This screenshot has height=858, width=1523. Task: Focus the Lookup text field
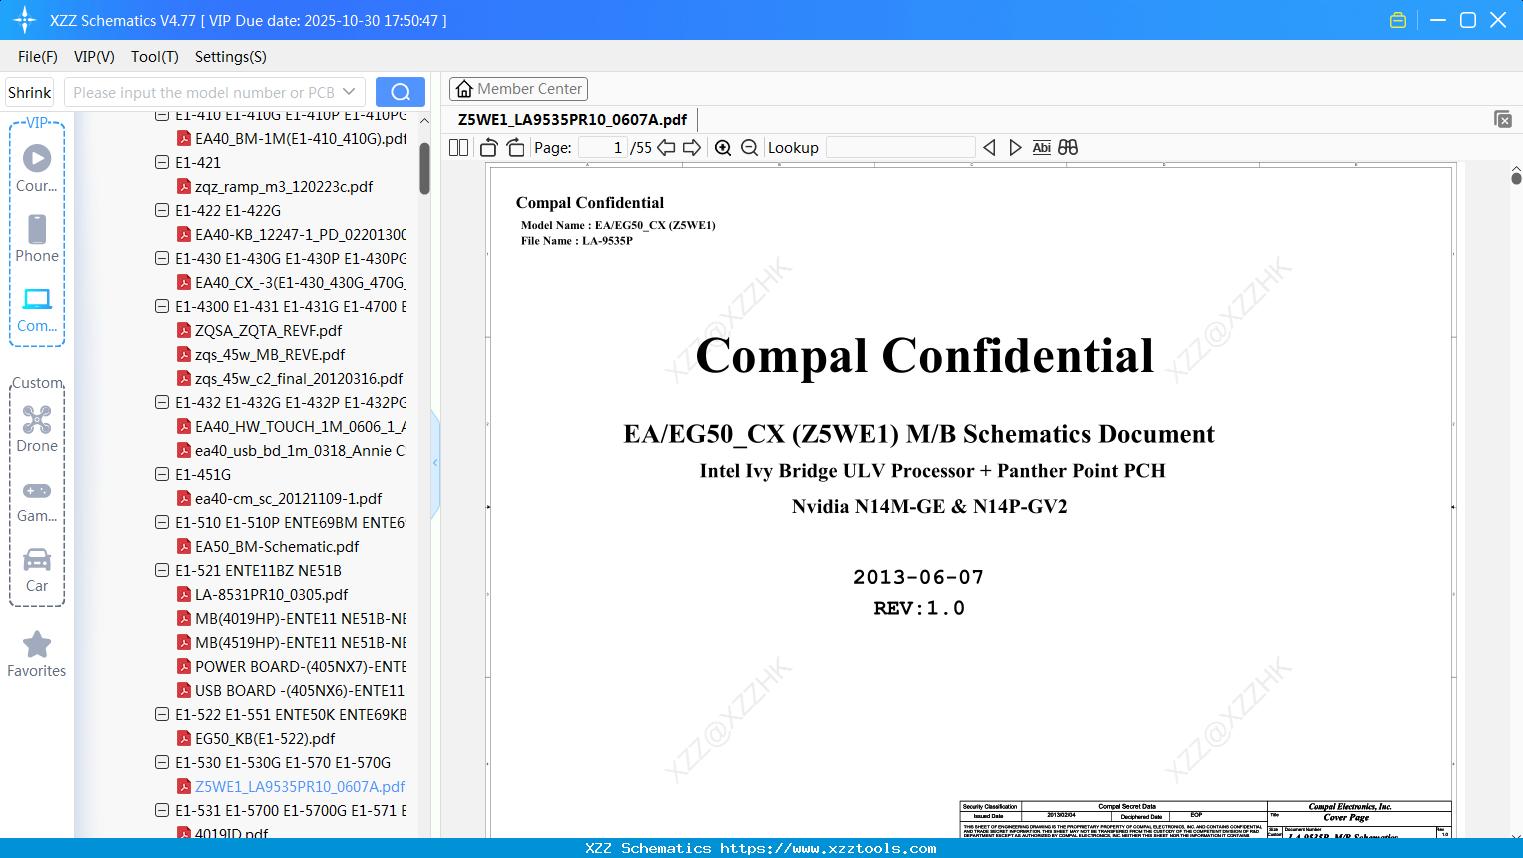(x=901, y=148)
